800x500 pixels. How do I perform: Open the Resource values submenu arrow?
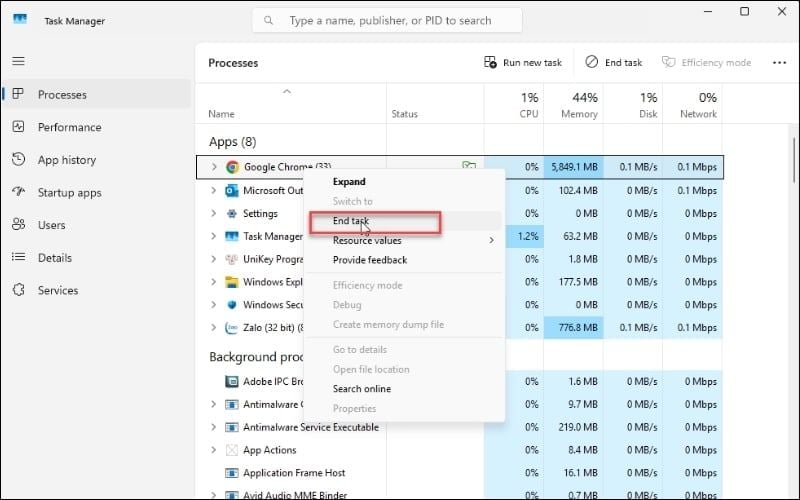(491, 240)
